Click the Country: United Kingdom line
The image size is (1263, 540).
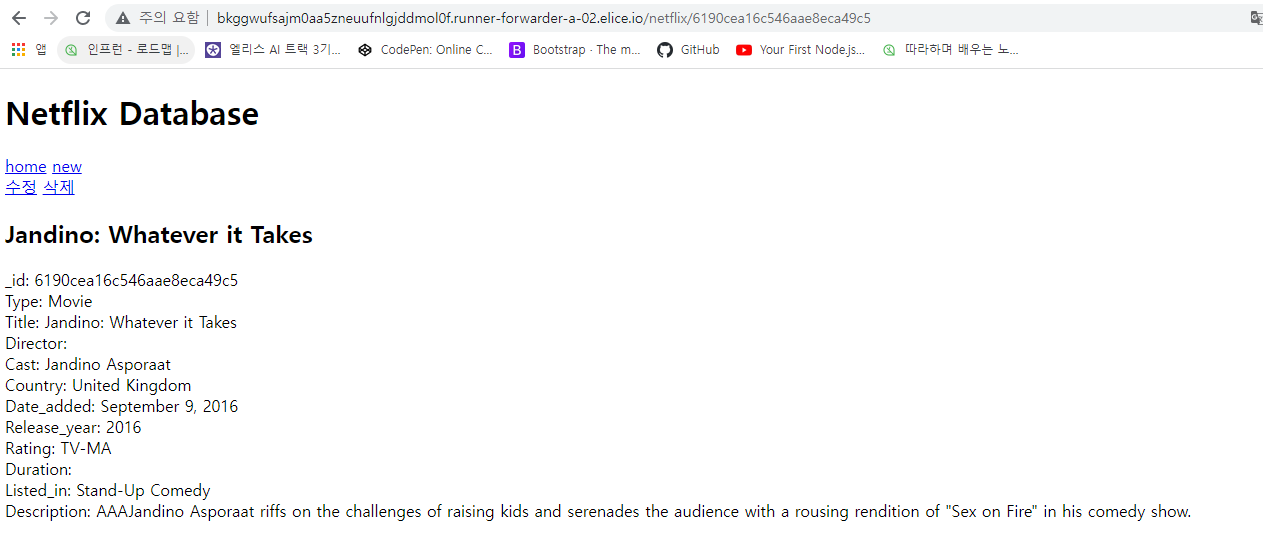pyautogui.click(x=98, y=386)
